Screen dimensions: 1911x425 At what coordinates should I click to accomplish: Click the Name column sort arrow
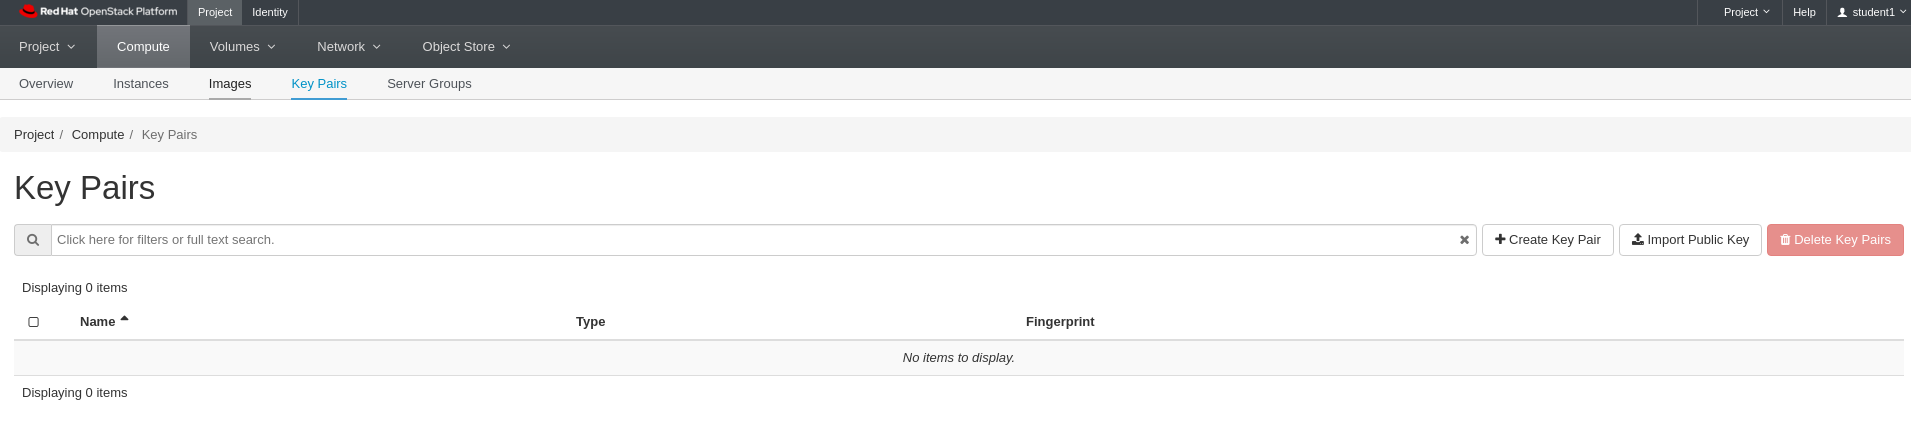coord(124,319)
